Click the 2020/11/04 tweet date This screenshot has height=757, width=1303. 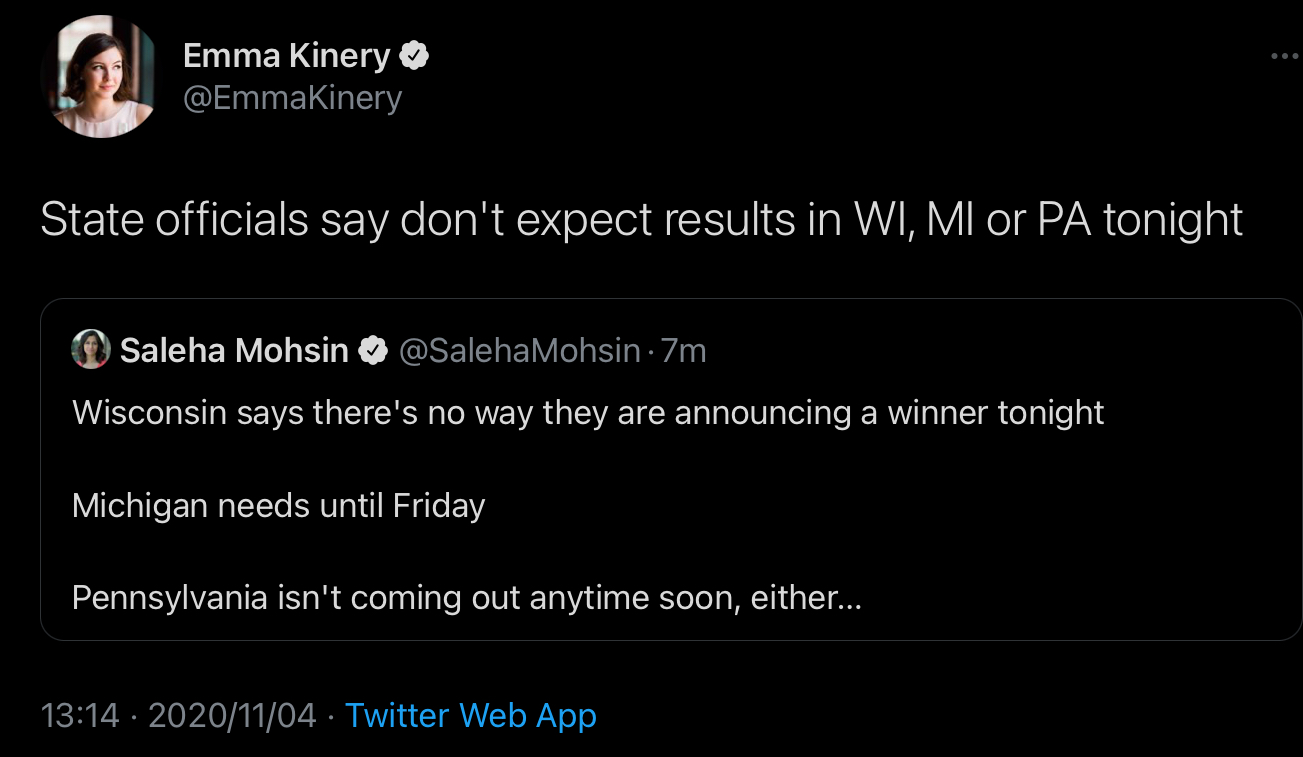point(232,716)
